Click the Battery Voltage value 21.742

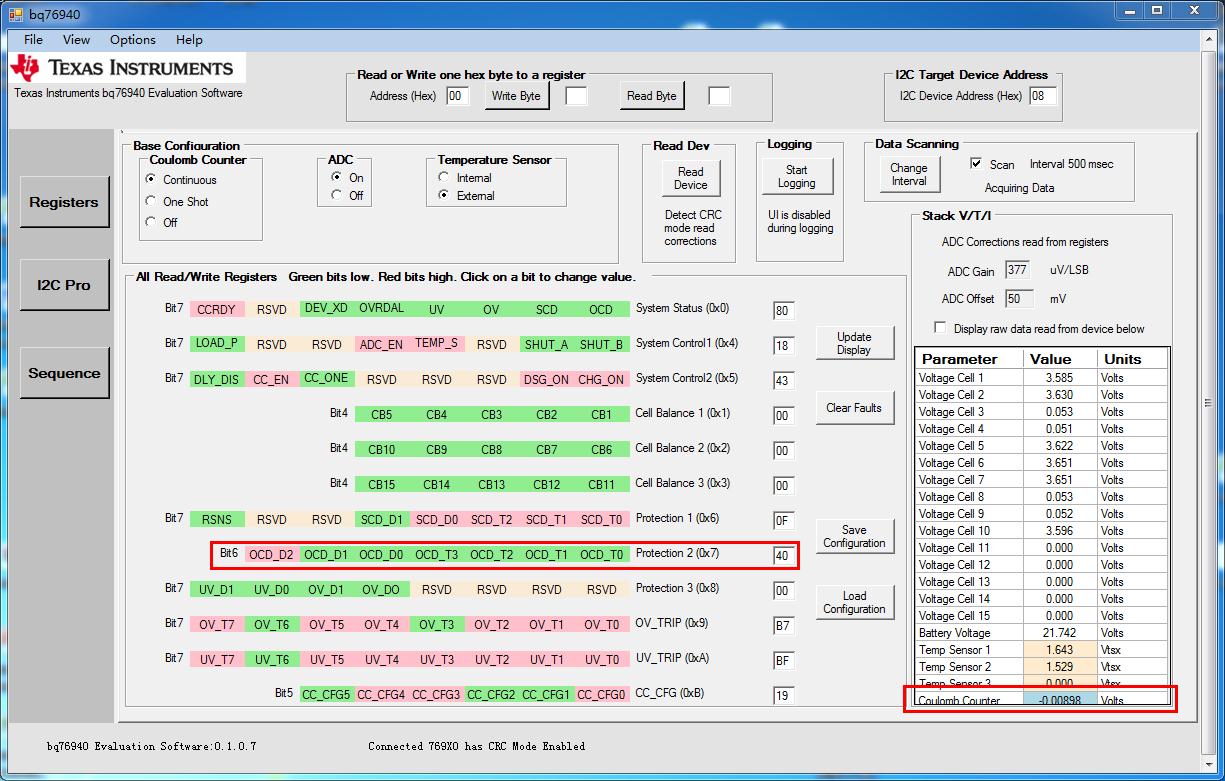click(x=1060, y=633)
